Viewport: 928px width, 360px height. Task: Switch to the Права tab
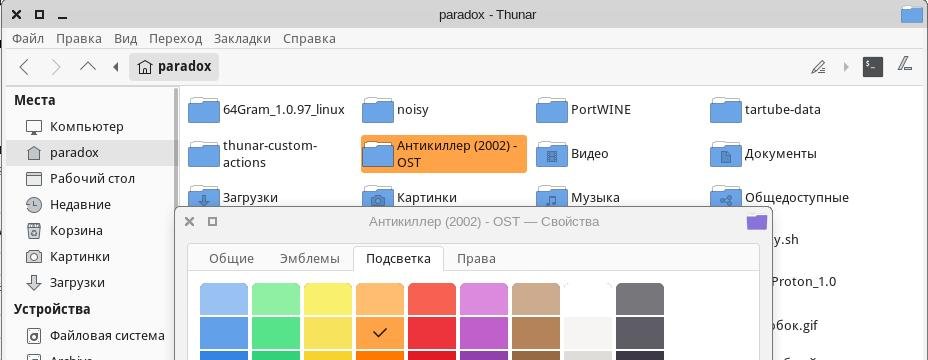476,259
